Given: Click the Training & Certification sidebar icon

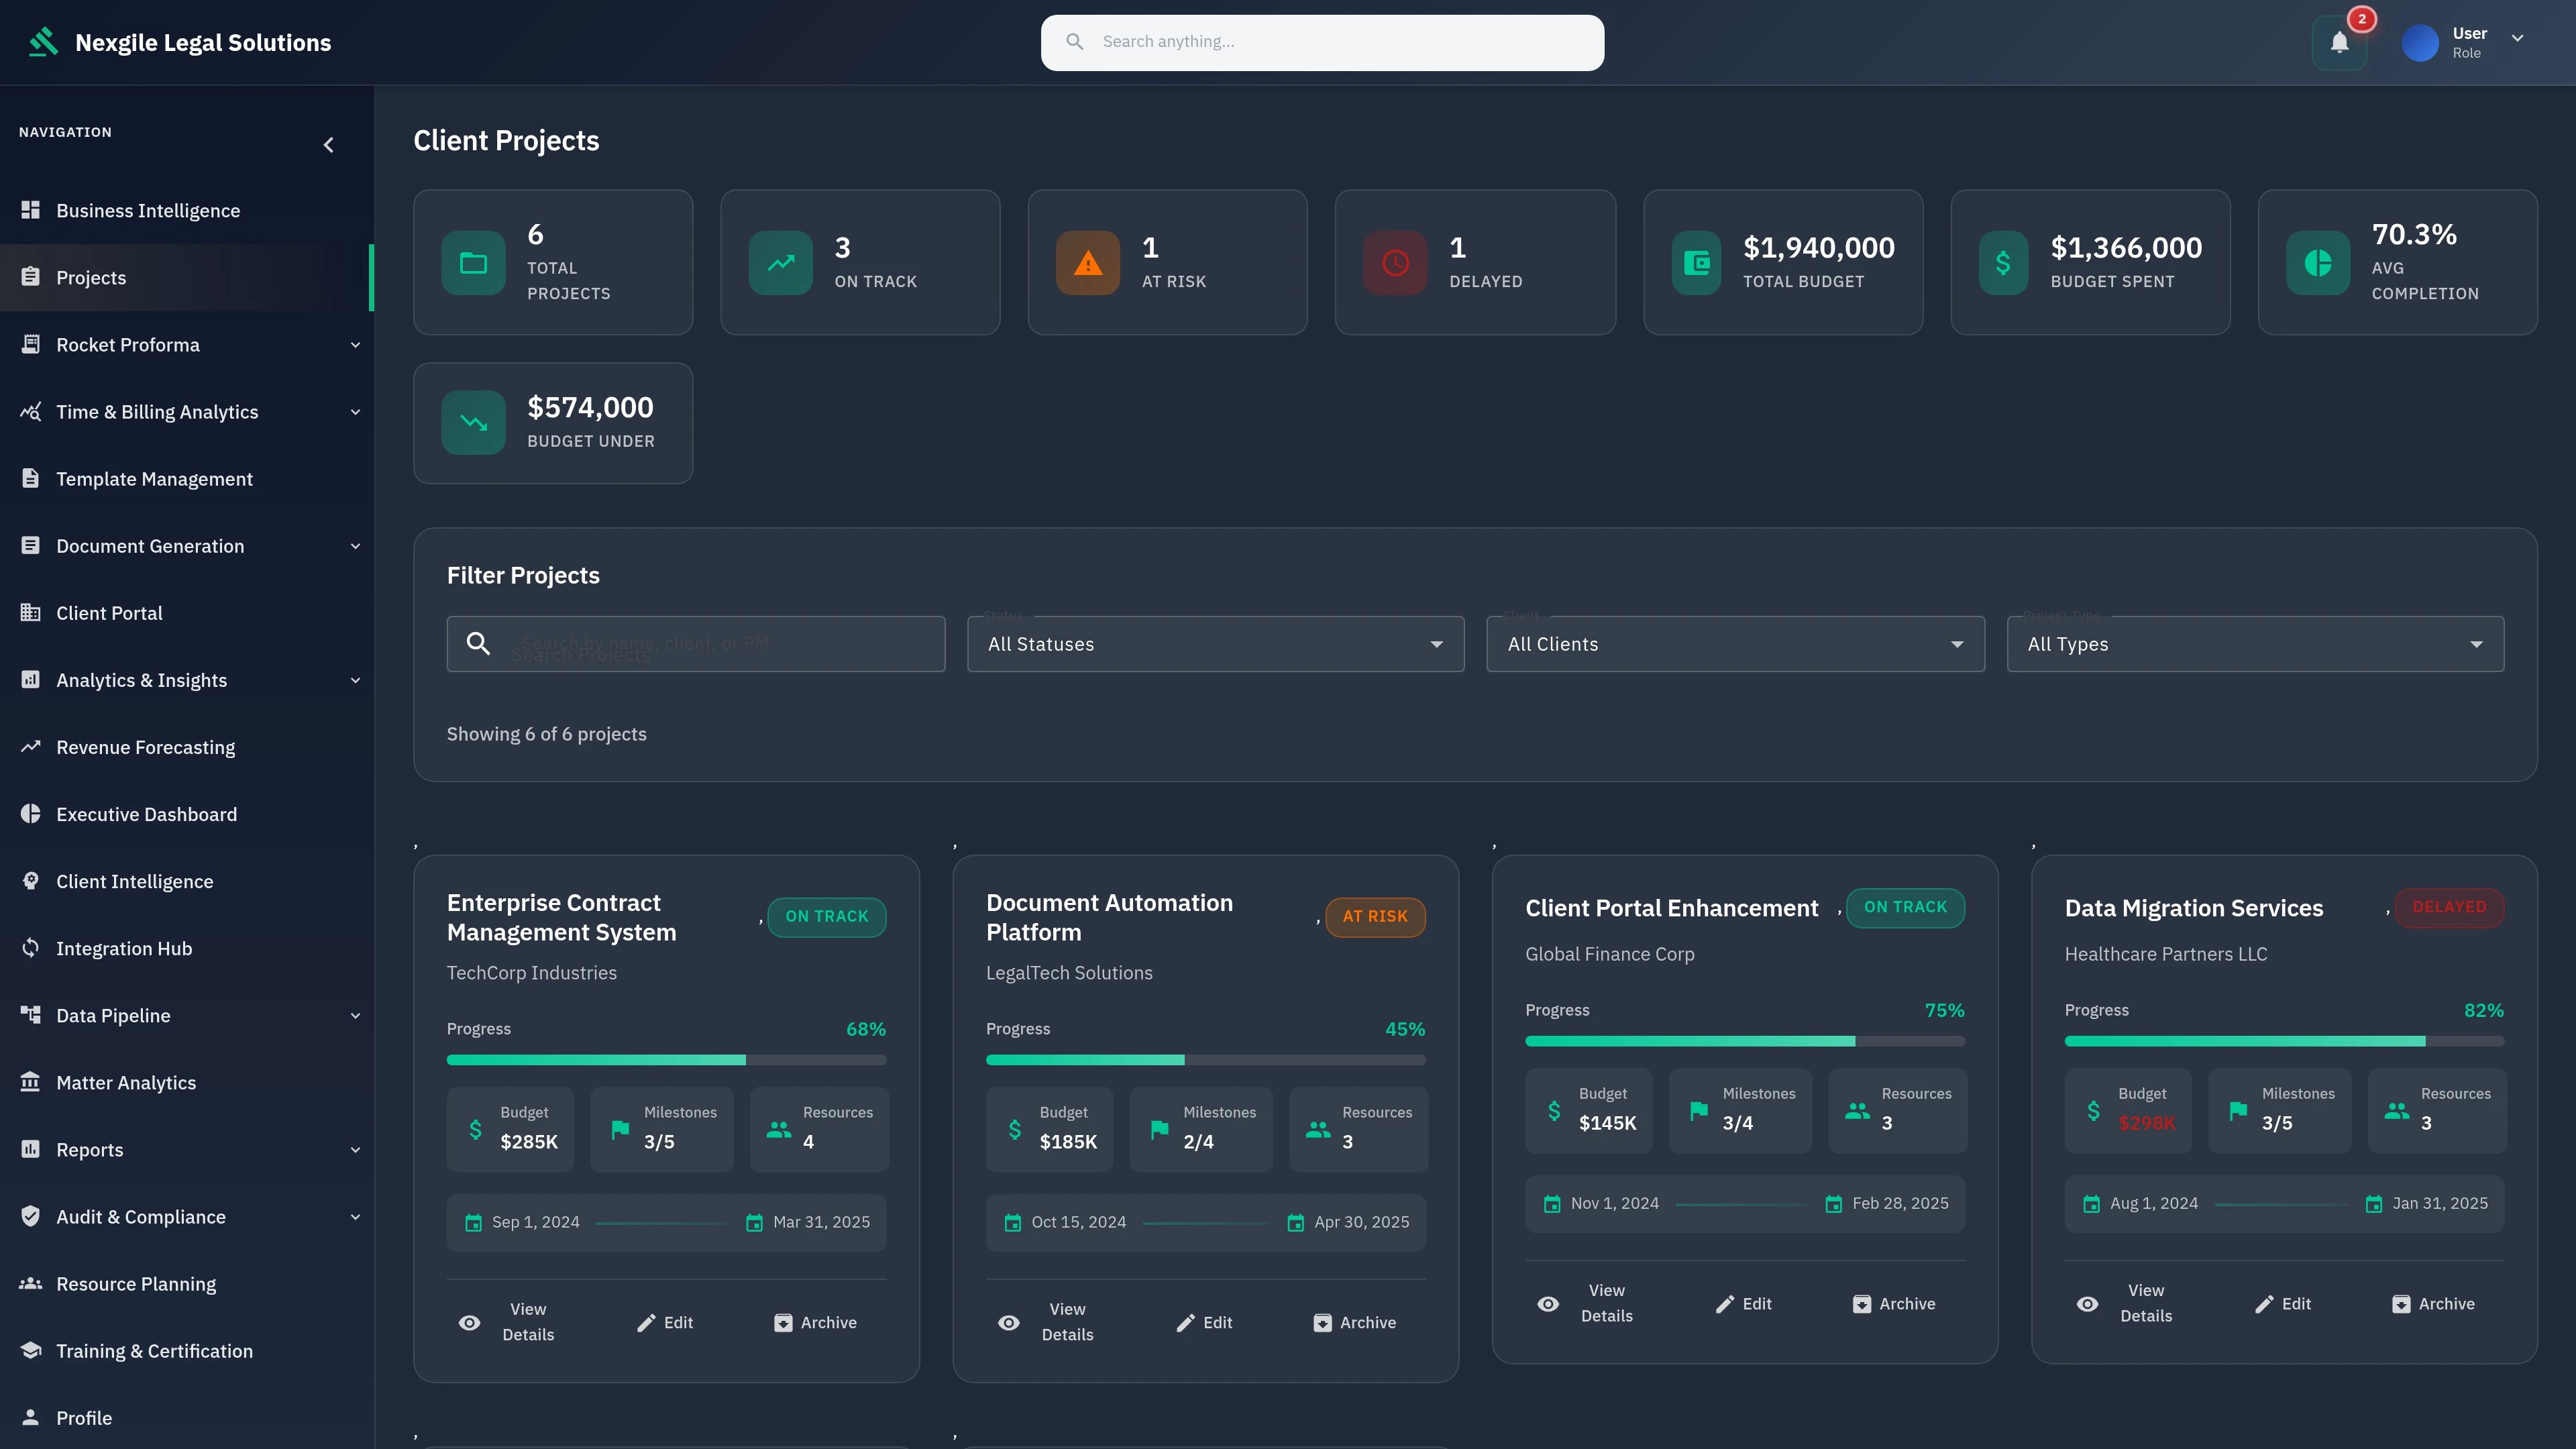Looking at the screenshot, I should point(30,1350).
